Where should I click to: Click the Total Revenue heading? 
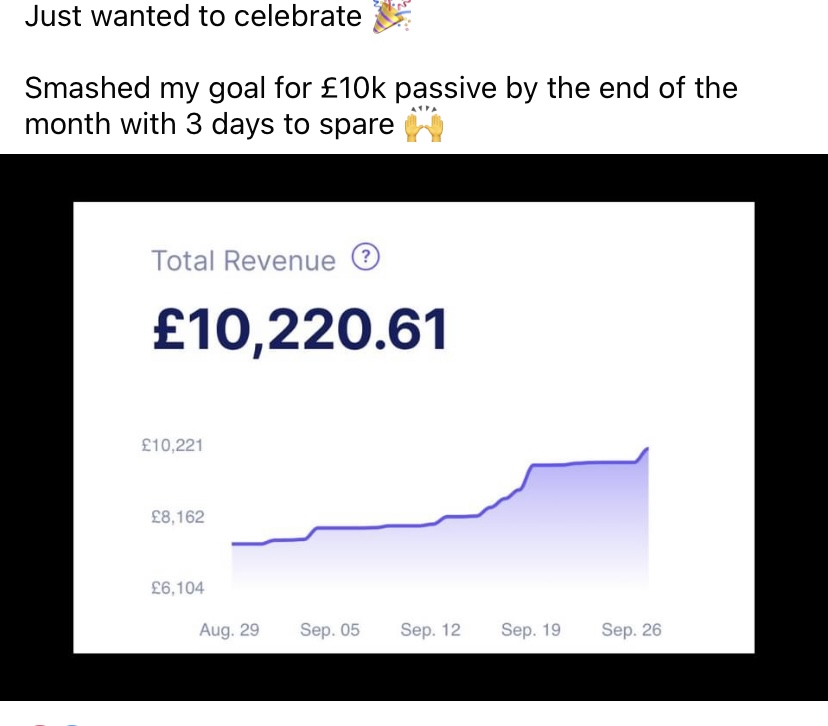point(243,261)
